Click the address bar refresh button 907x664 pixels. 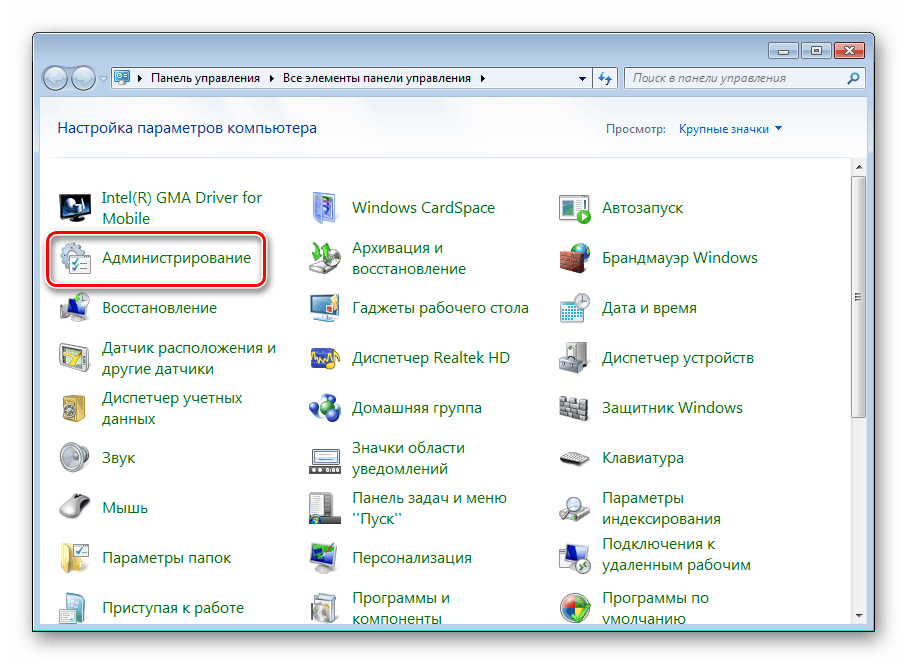coord(605,78)
